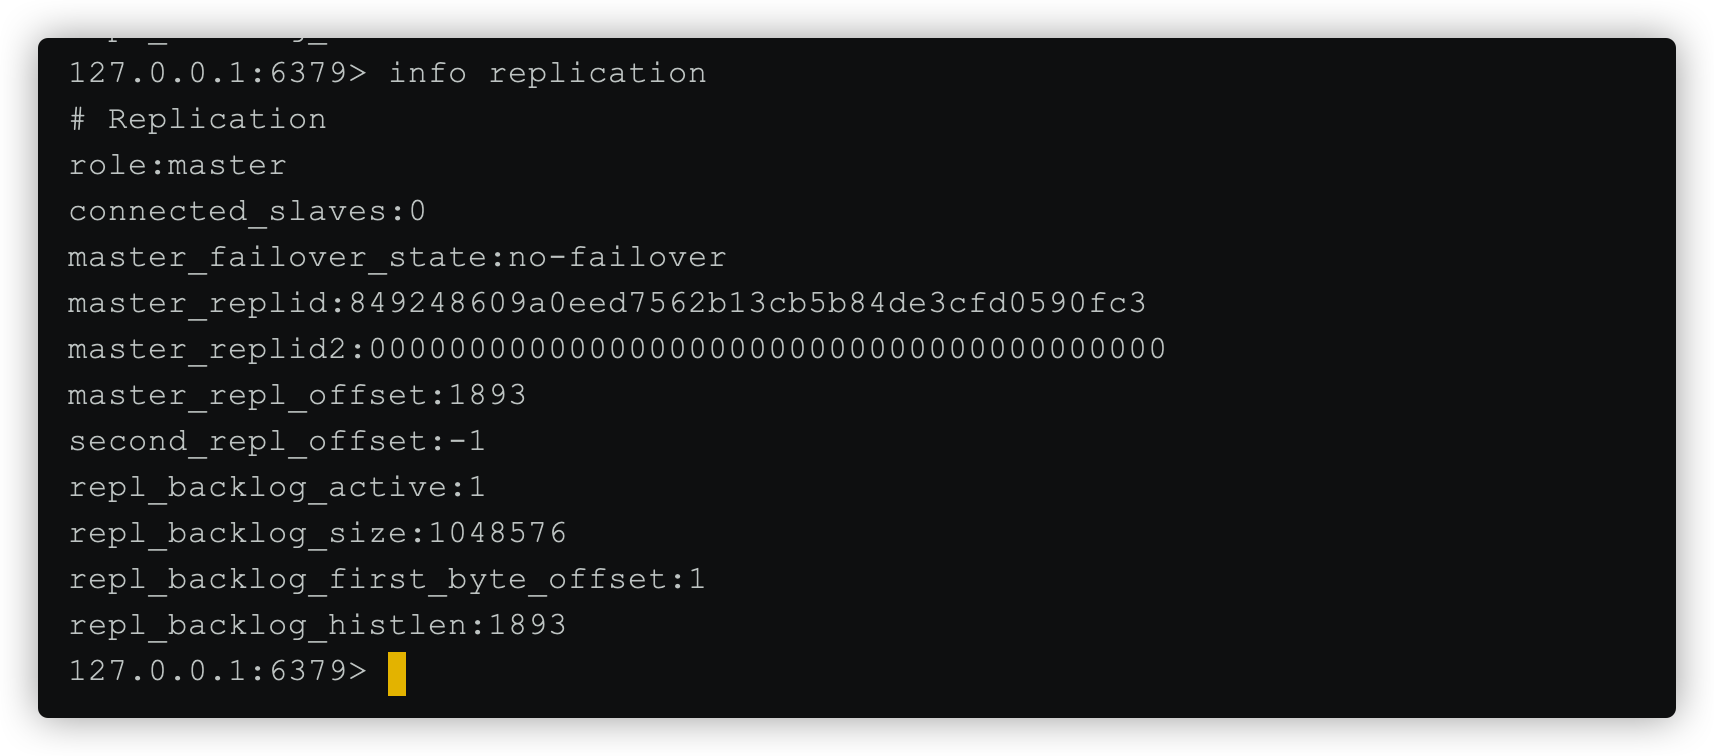Click the 'repl_backlog_size:1048576' line
This screenshot has height=756, width=1714.
click(317, 533)
